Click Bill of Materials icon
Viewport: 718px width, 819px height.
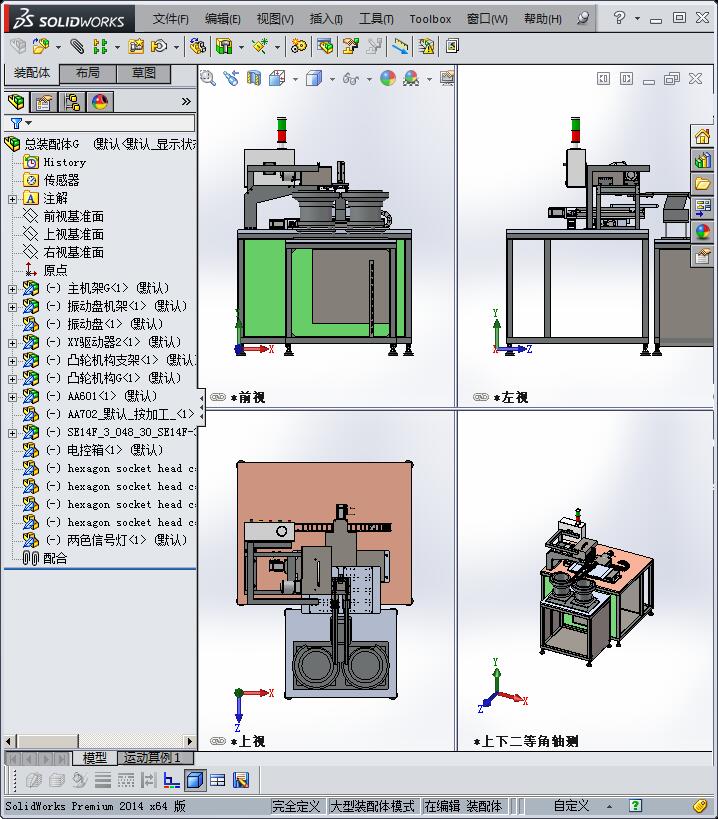point(325,46)
